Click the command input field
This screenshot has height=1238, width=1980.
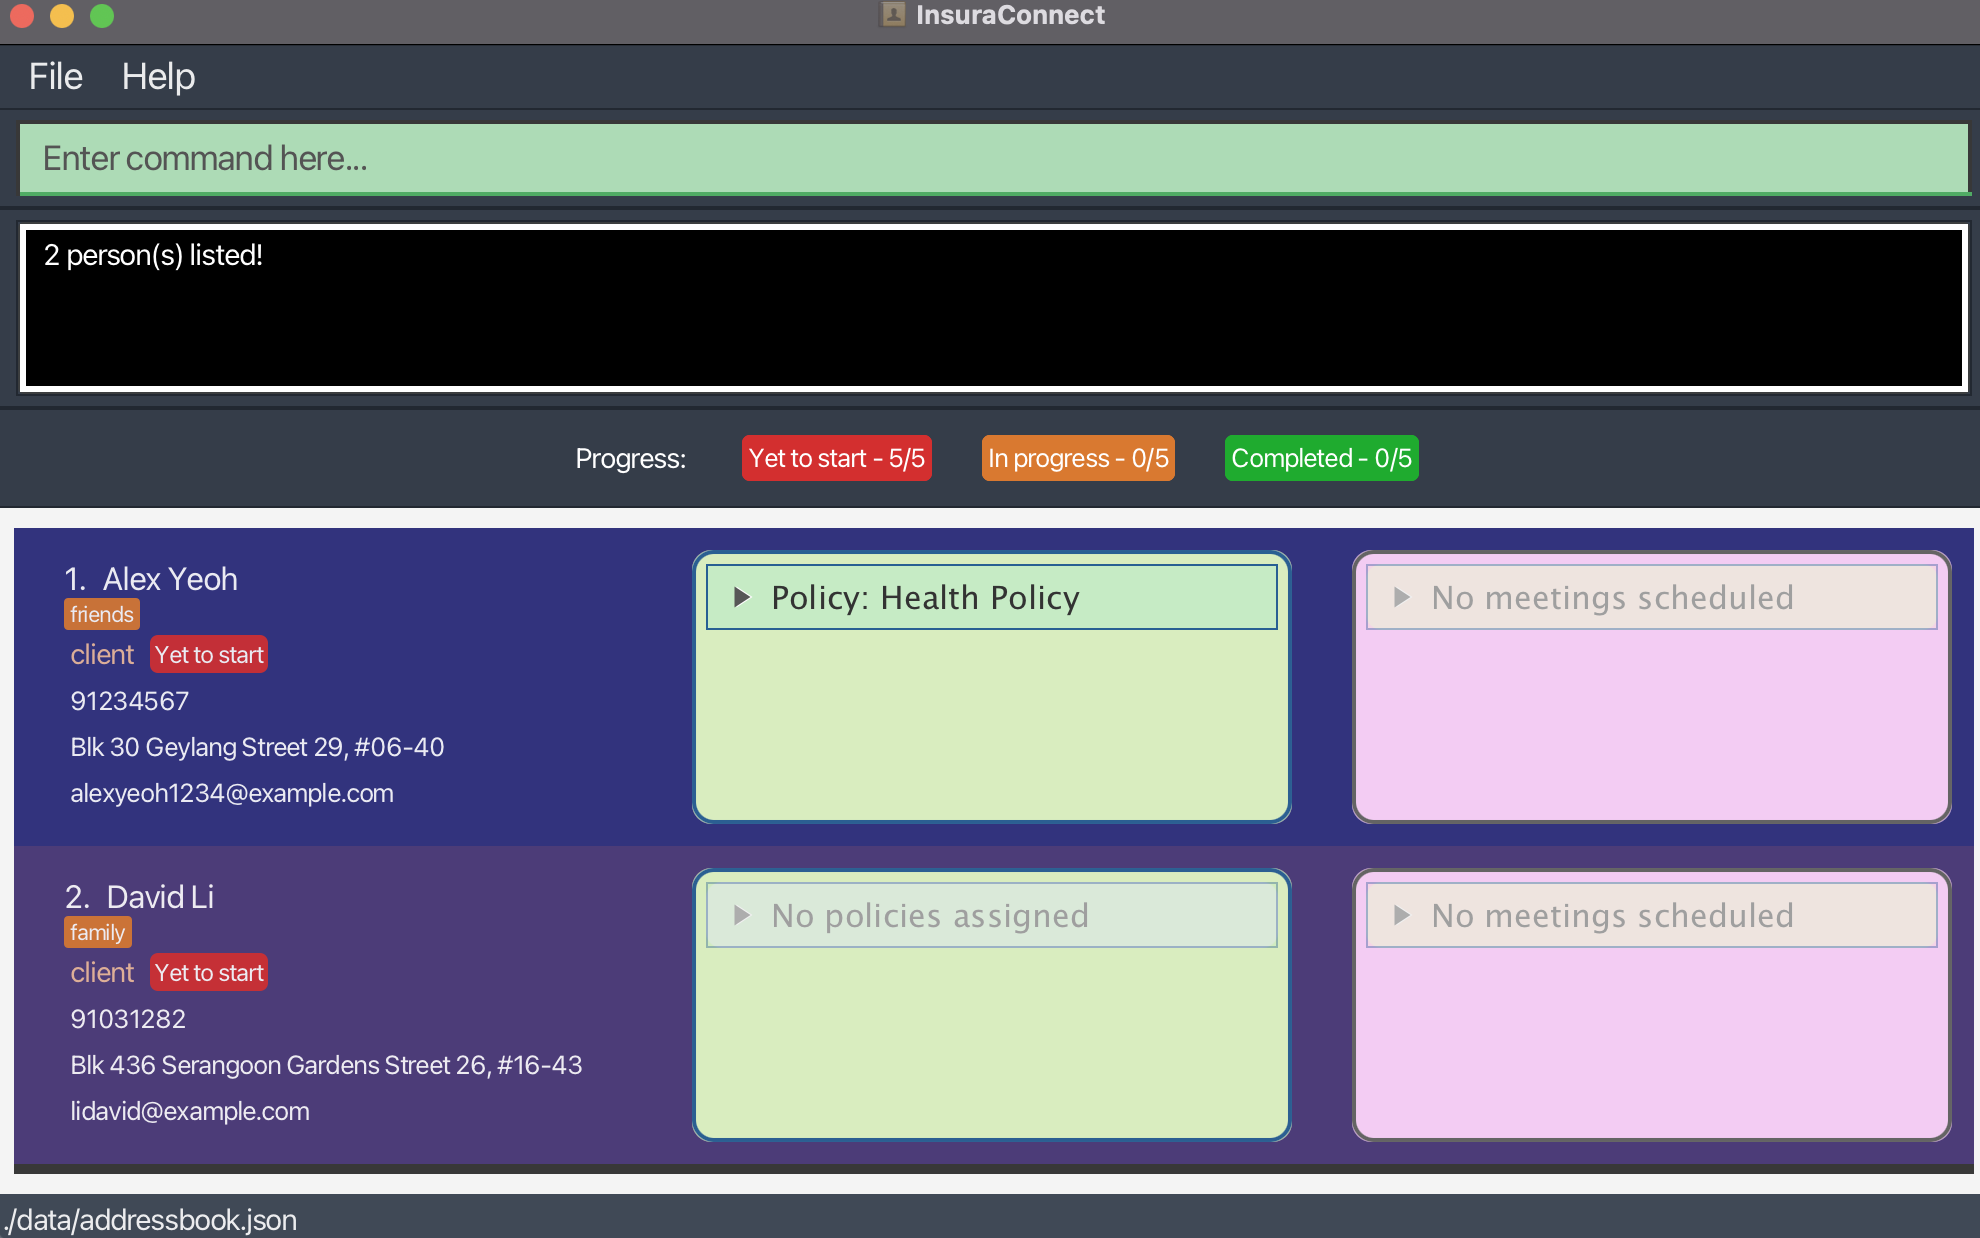pos(994,158)
